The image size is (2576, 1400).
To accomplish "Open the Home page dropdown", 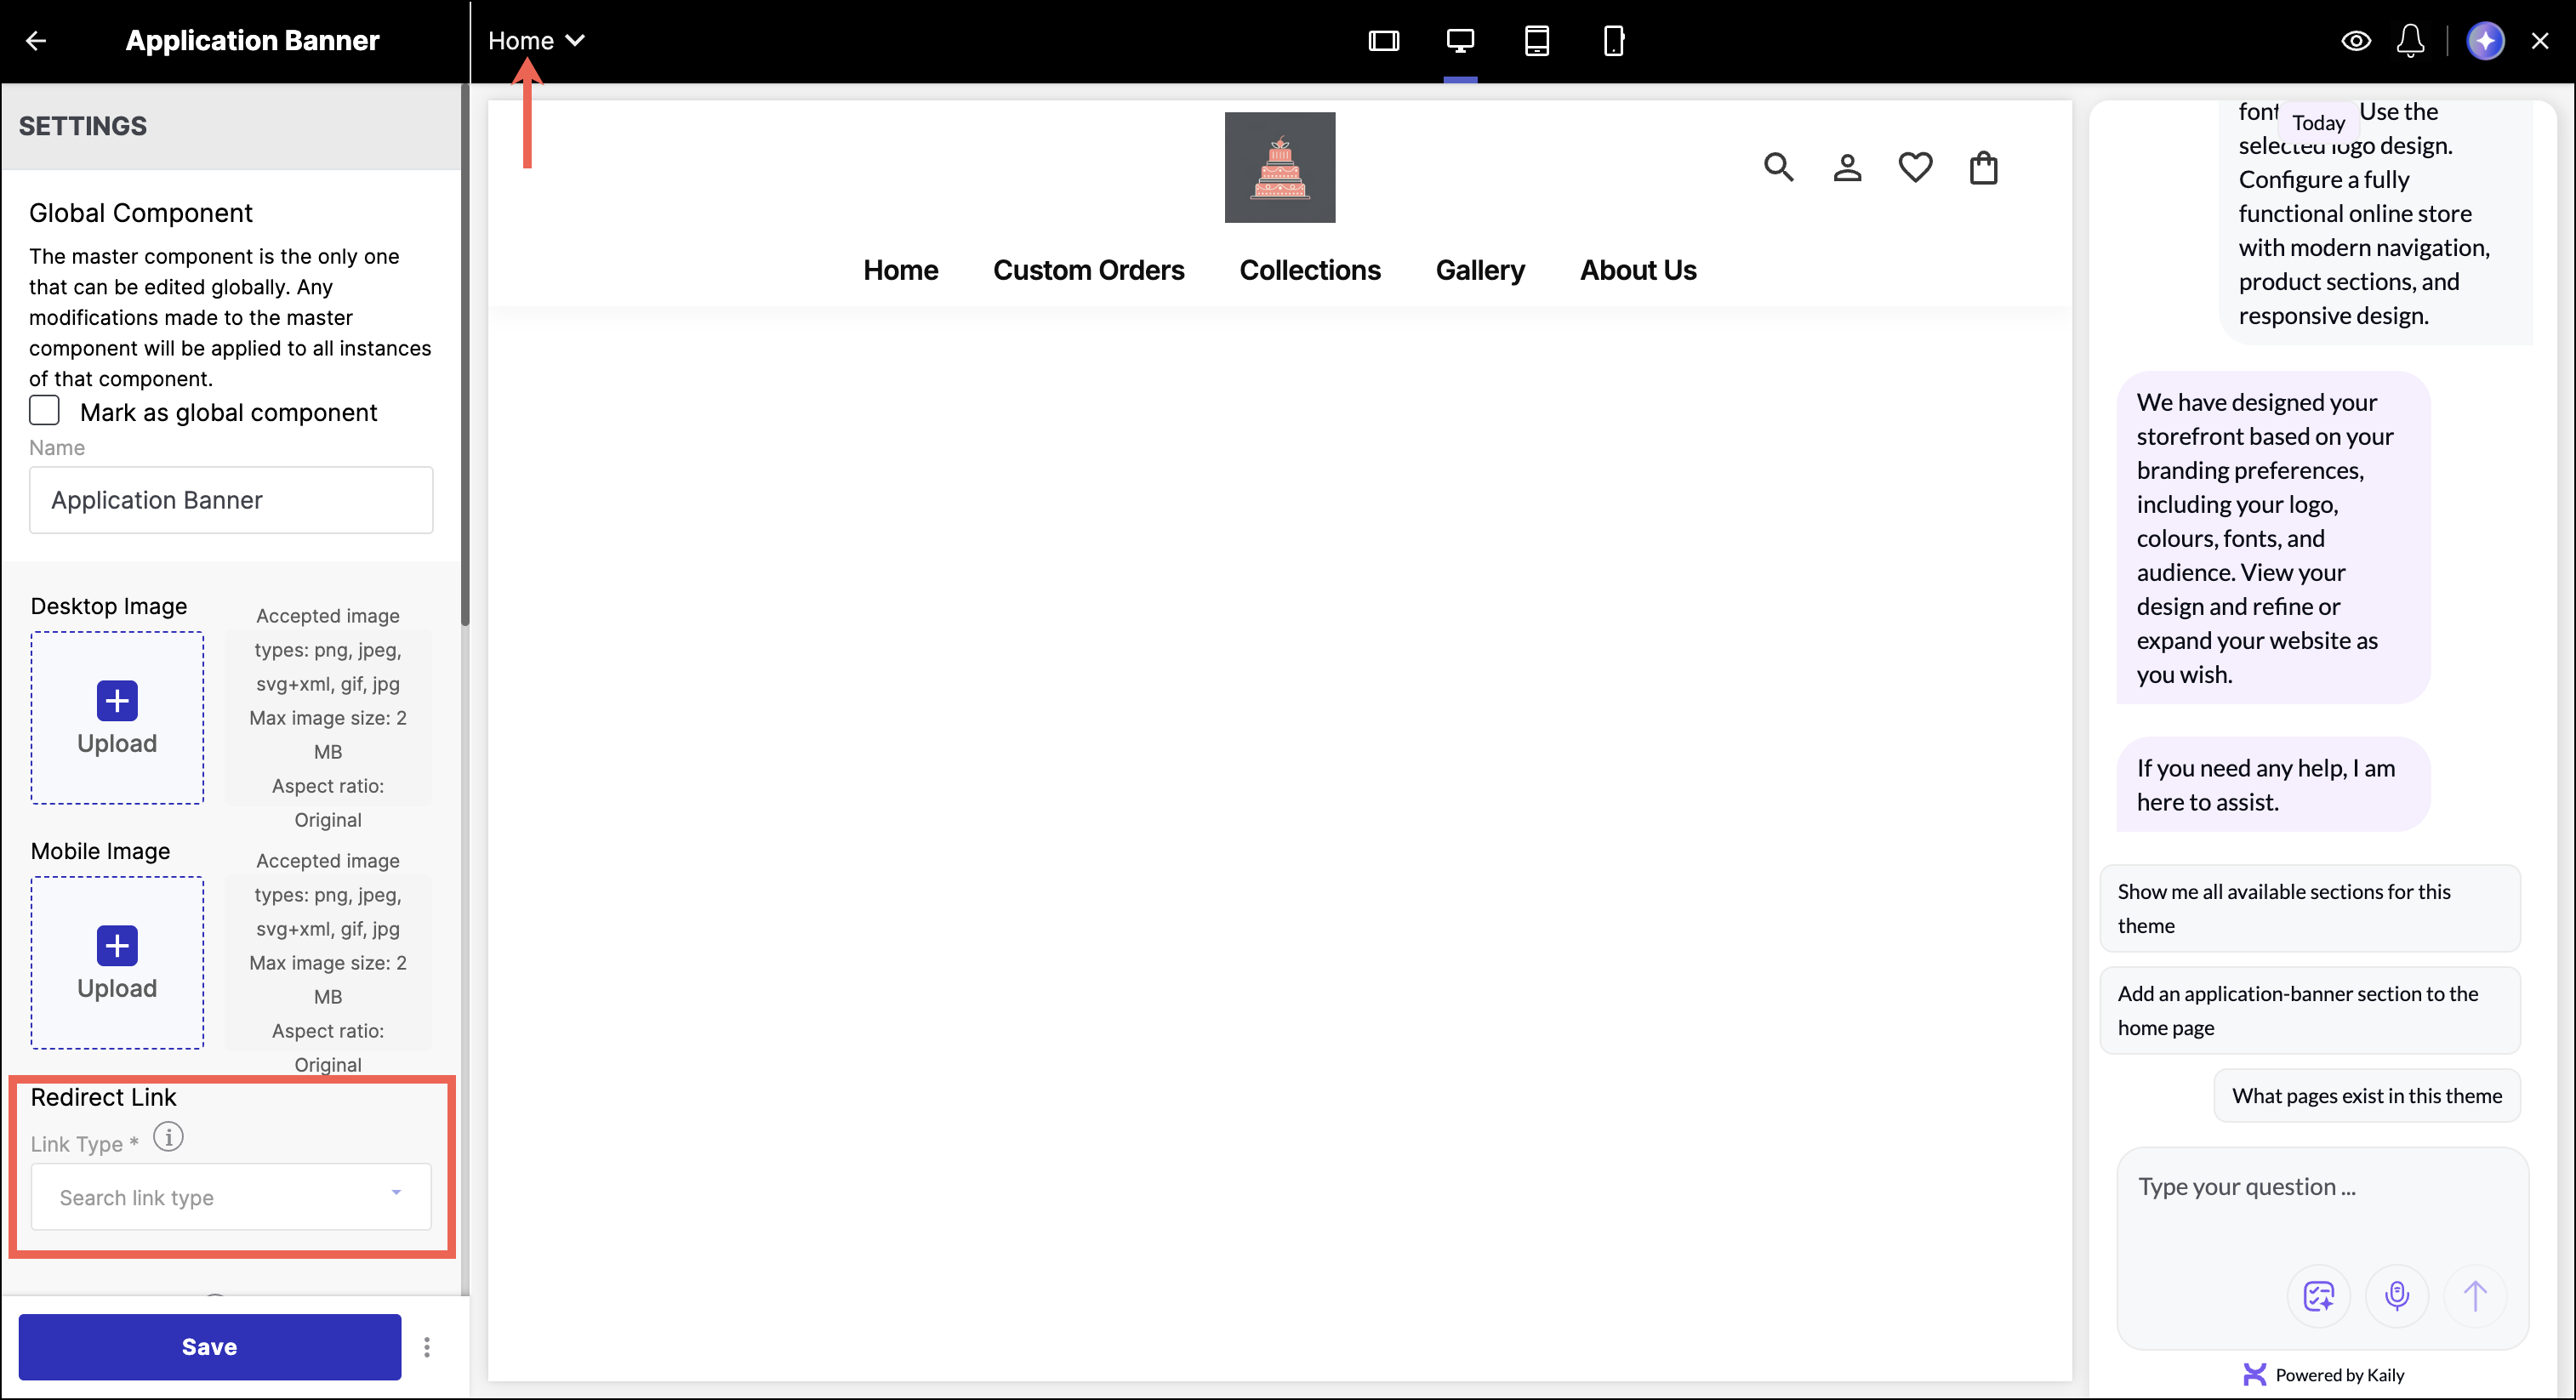I will click(x=536, y=41).
